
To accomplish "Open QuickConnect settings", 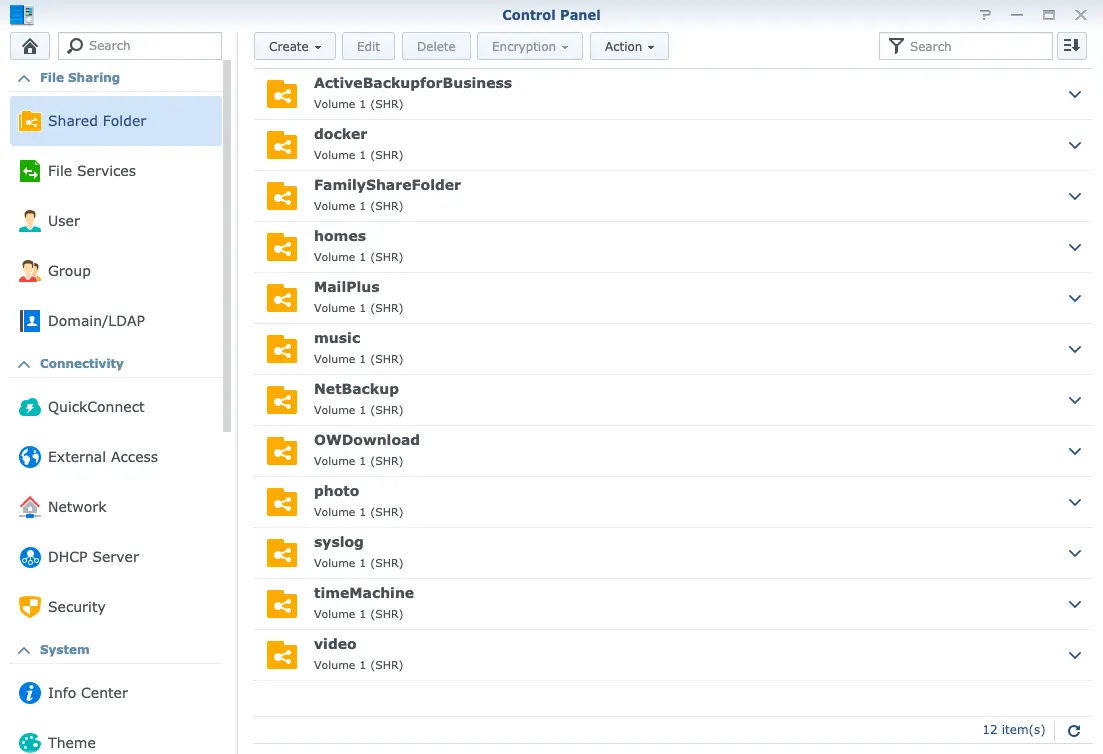I will tap(115, 407).
